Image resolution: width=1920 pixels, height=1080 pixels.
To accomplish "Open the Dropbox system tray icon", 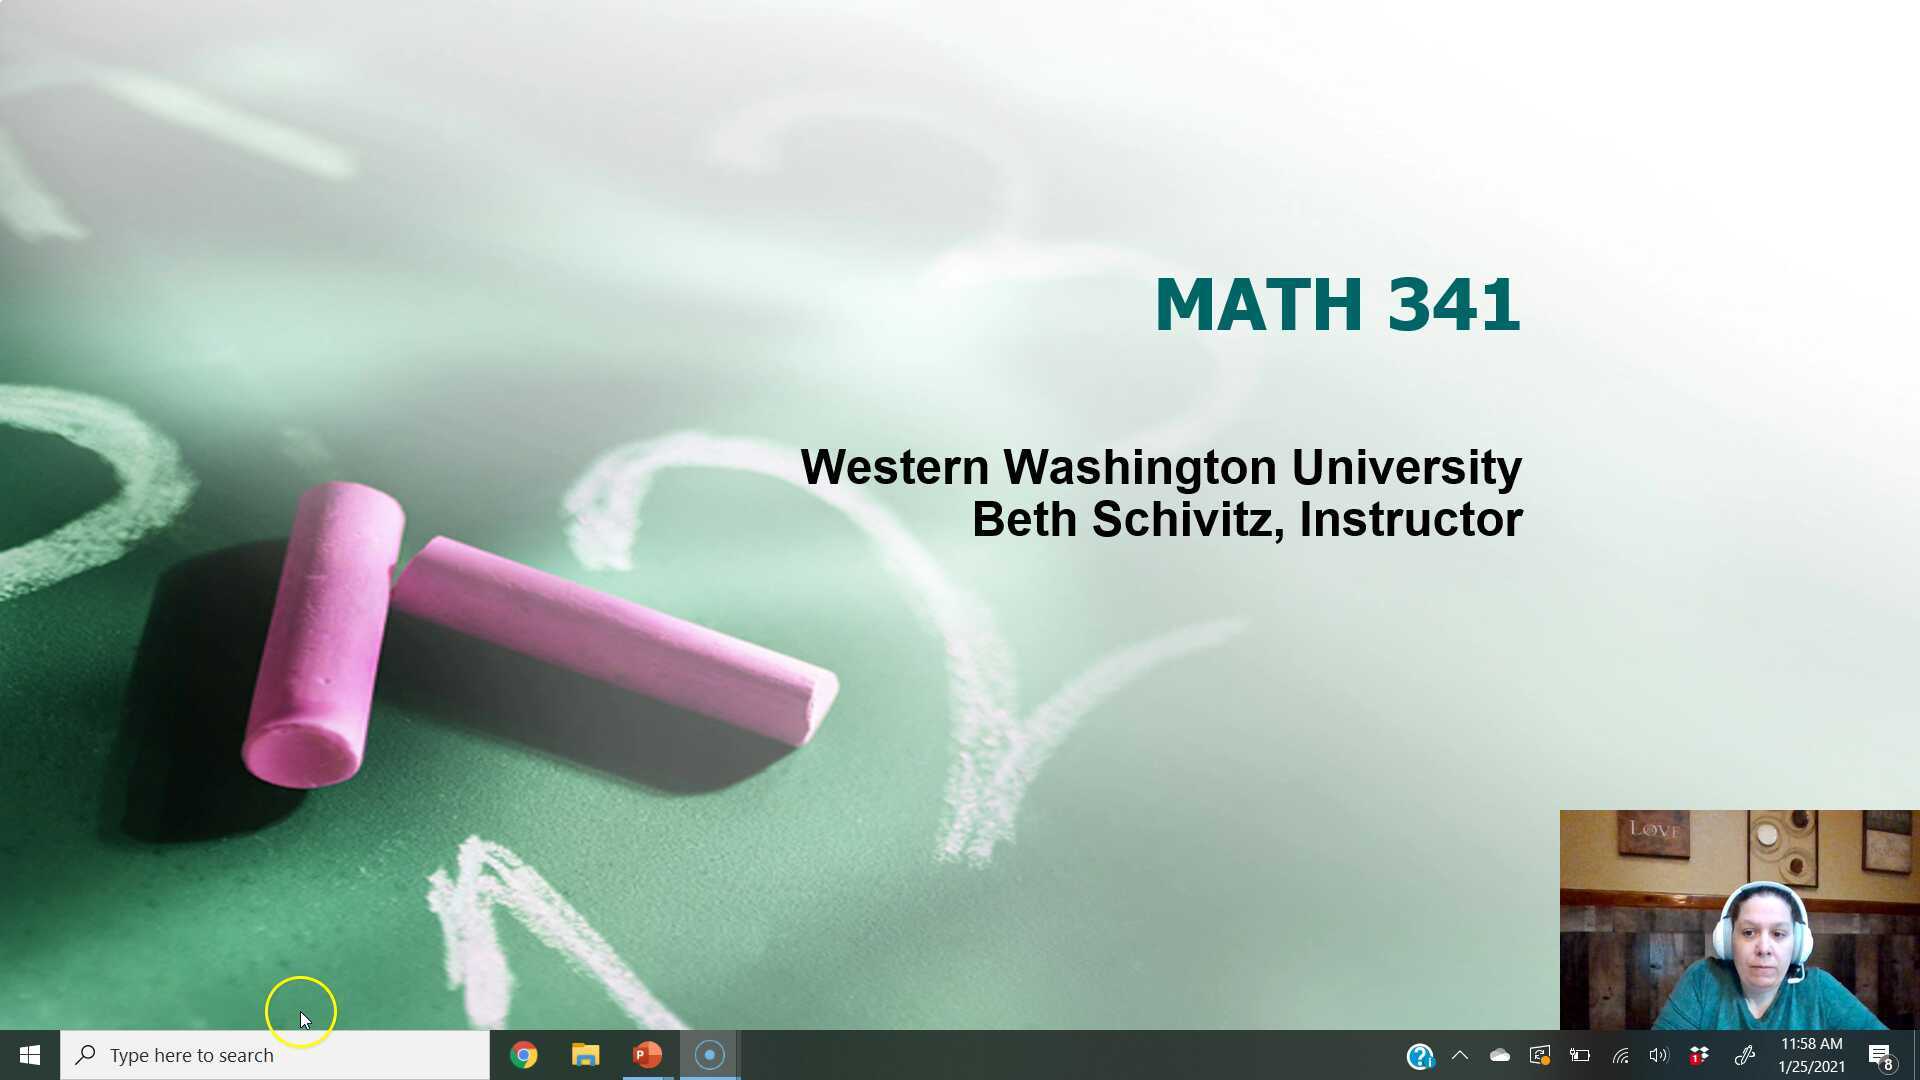I will [x=1698, y=1055].
